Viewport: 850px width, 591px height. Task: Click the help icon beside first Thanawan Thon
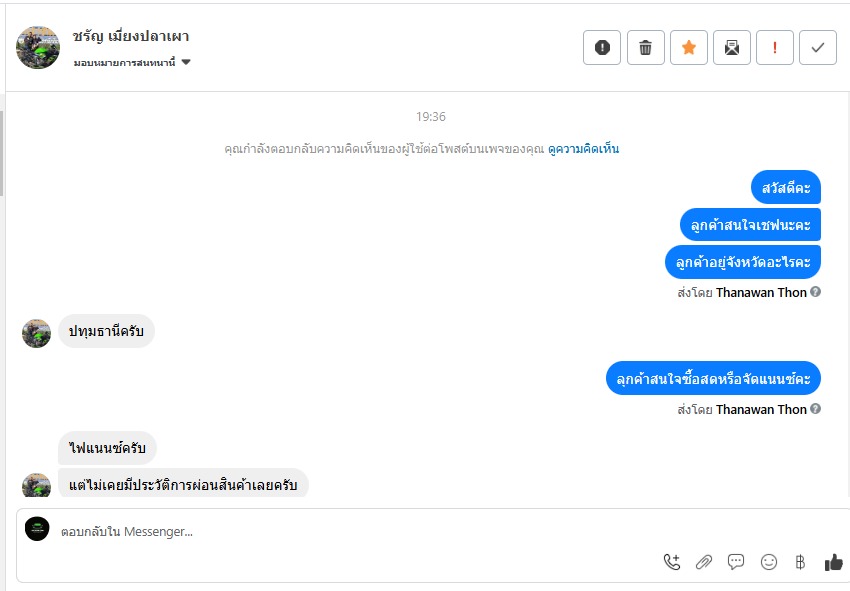tap(816, 292)
